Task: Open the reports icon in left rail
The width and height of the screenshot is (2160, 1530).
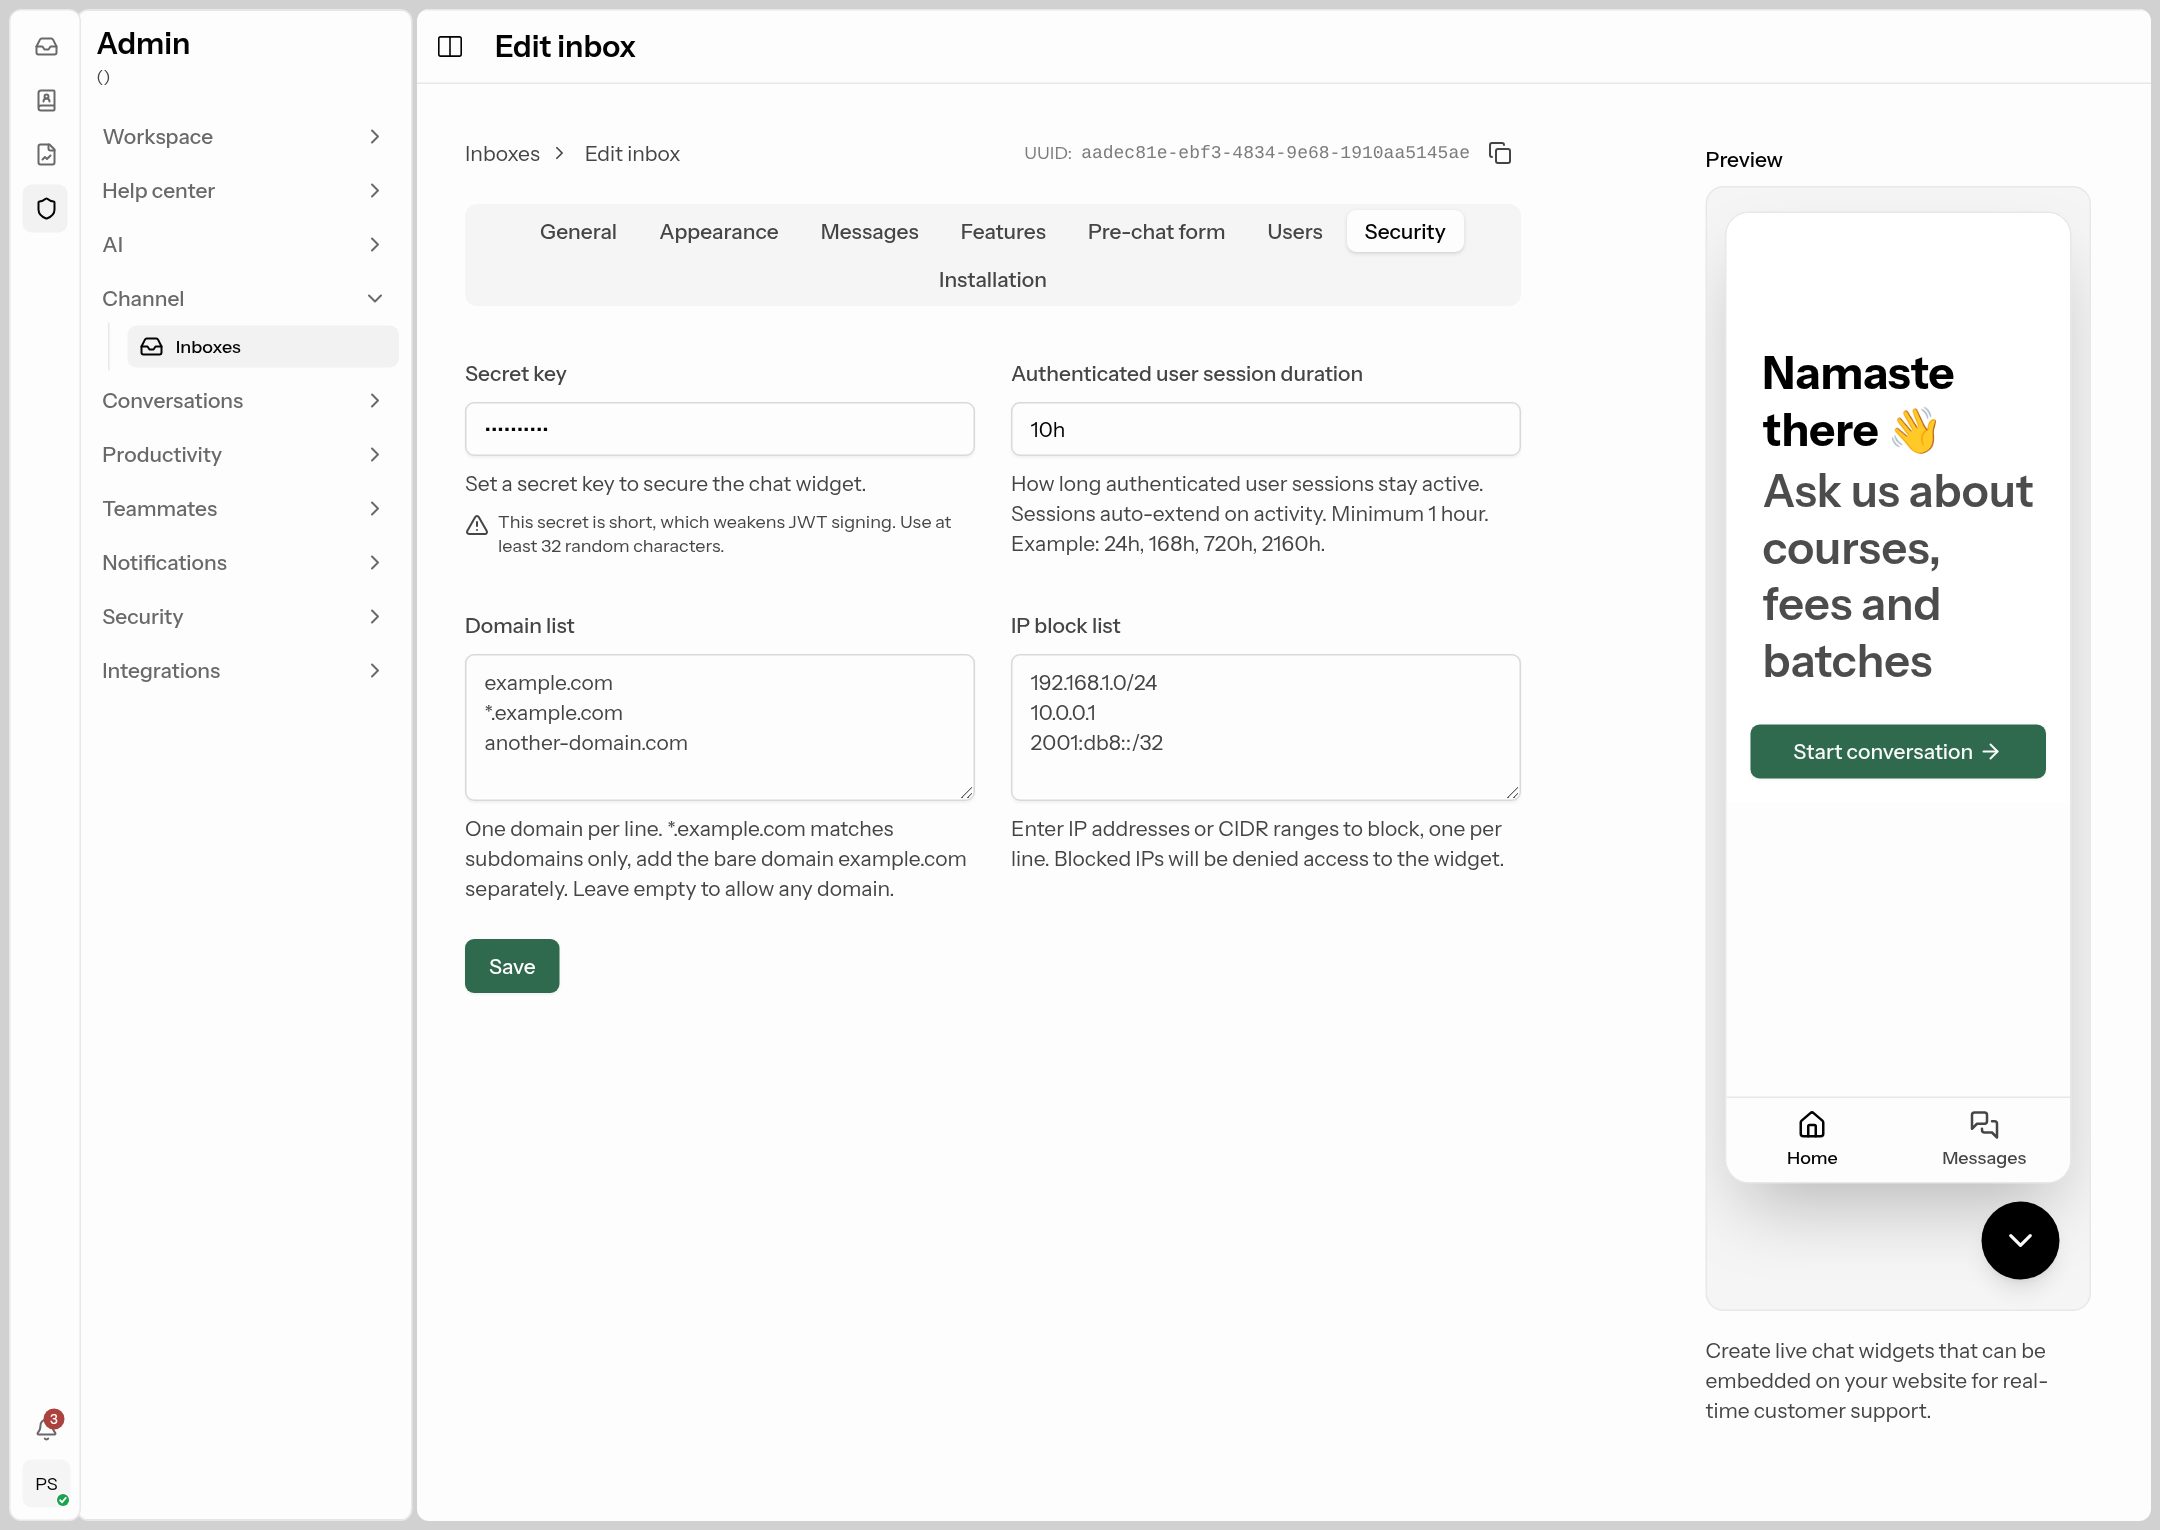Action: 46,155
